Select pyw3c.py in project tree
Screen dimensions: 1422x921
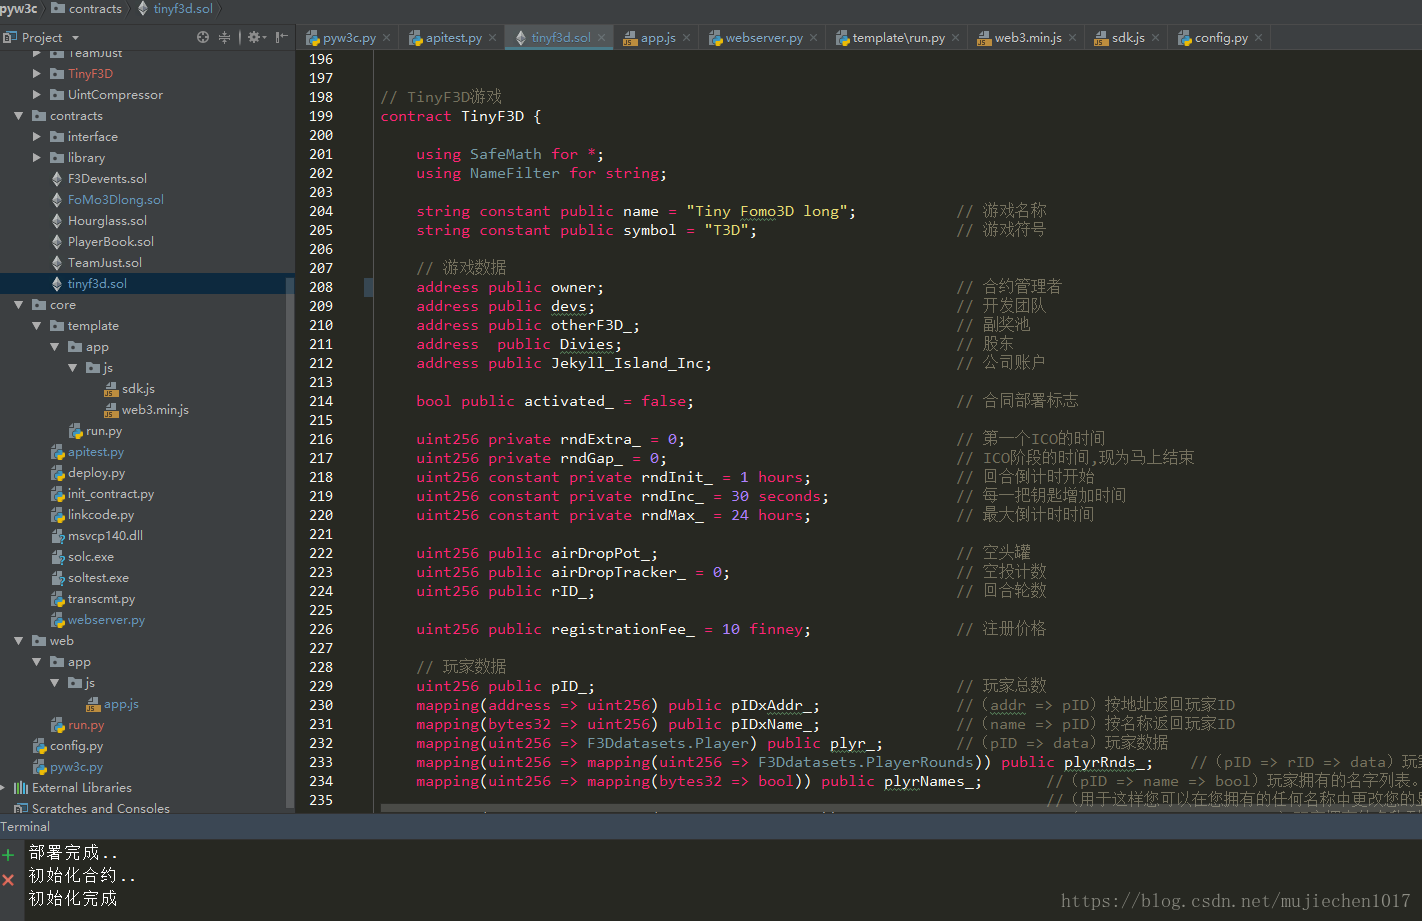click(76, 767)
